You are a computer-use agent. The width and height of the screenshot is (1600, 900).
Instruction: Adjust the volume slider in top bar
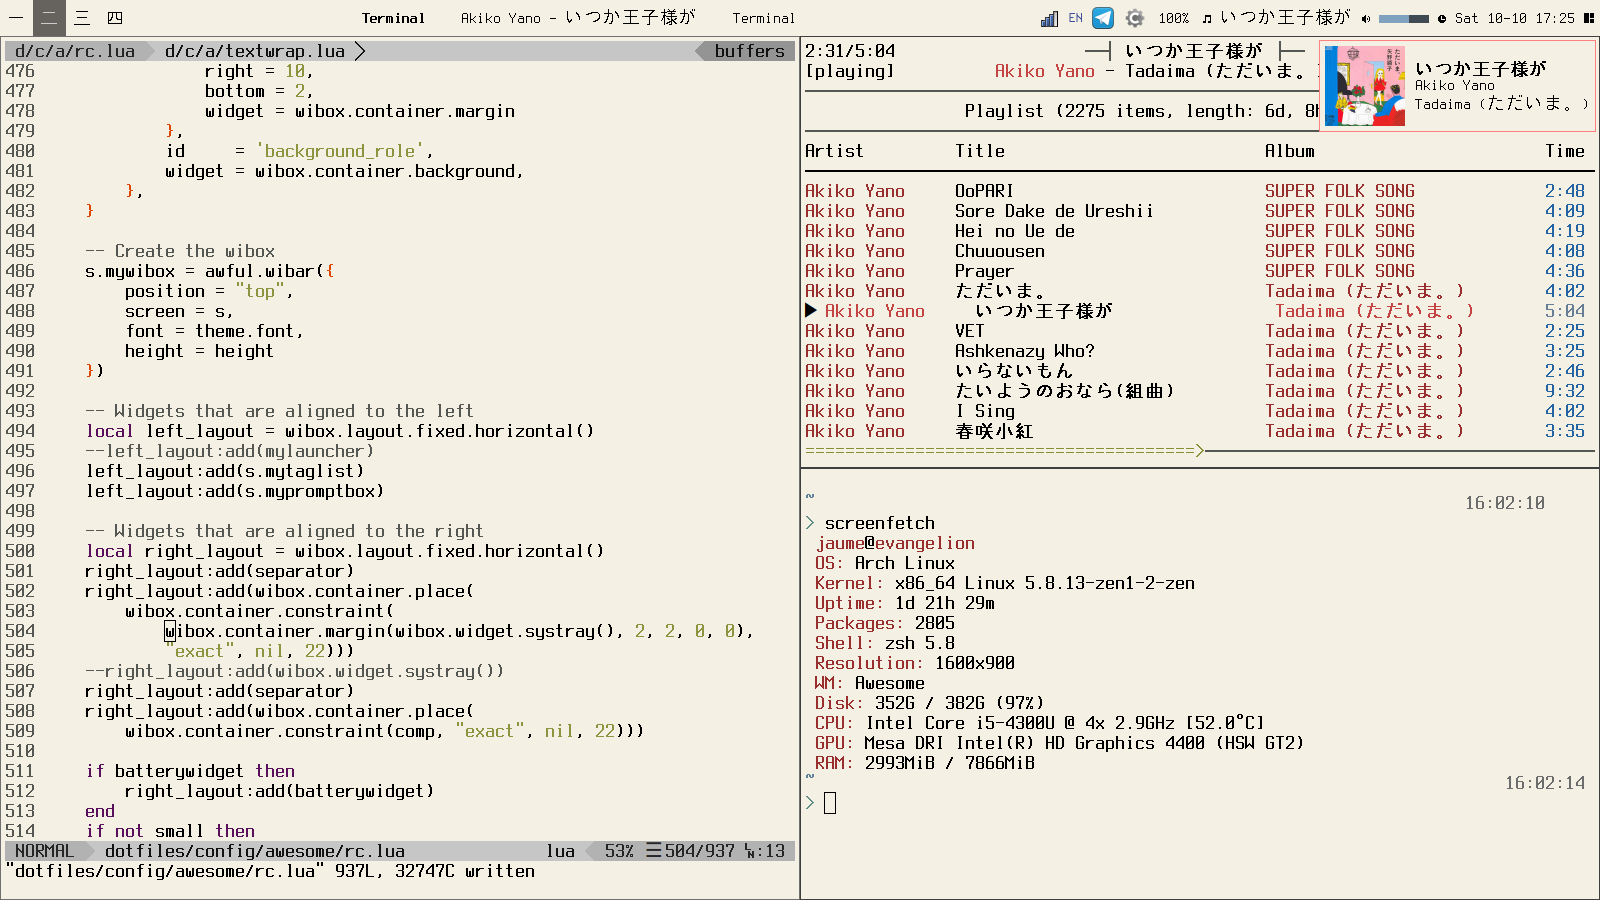1403,18
